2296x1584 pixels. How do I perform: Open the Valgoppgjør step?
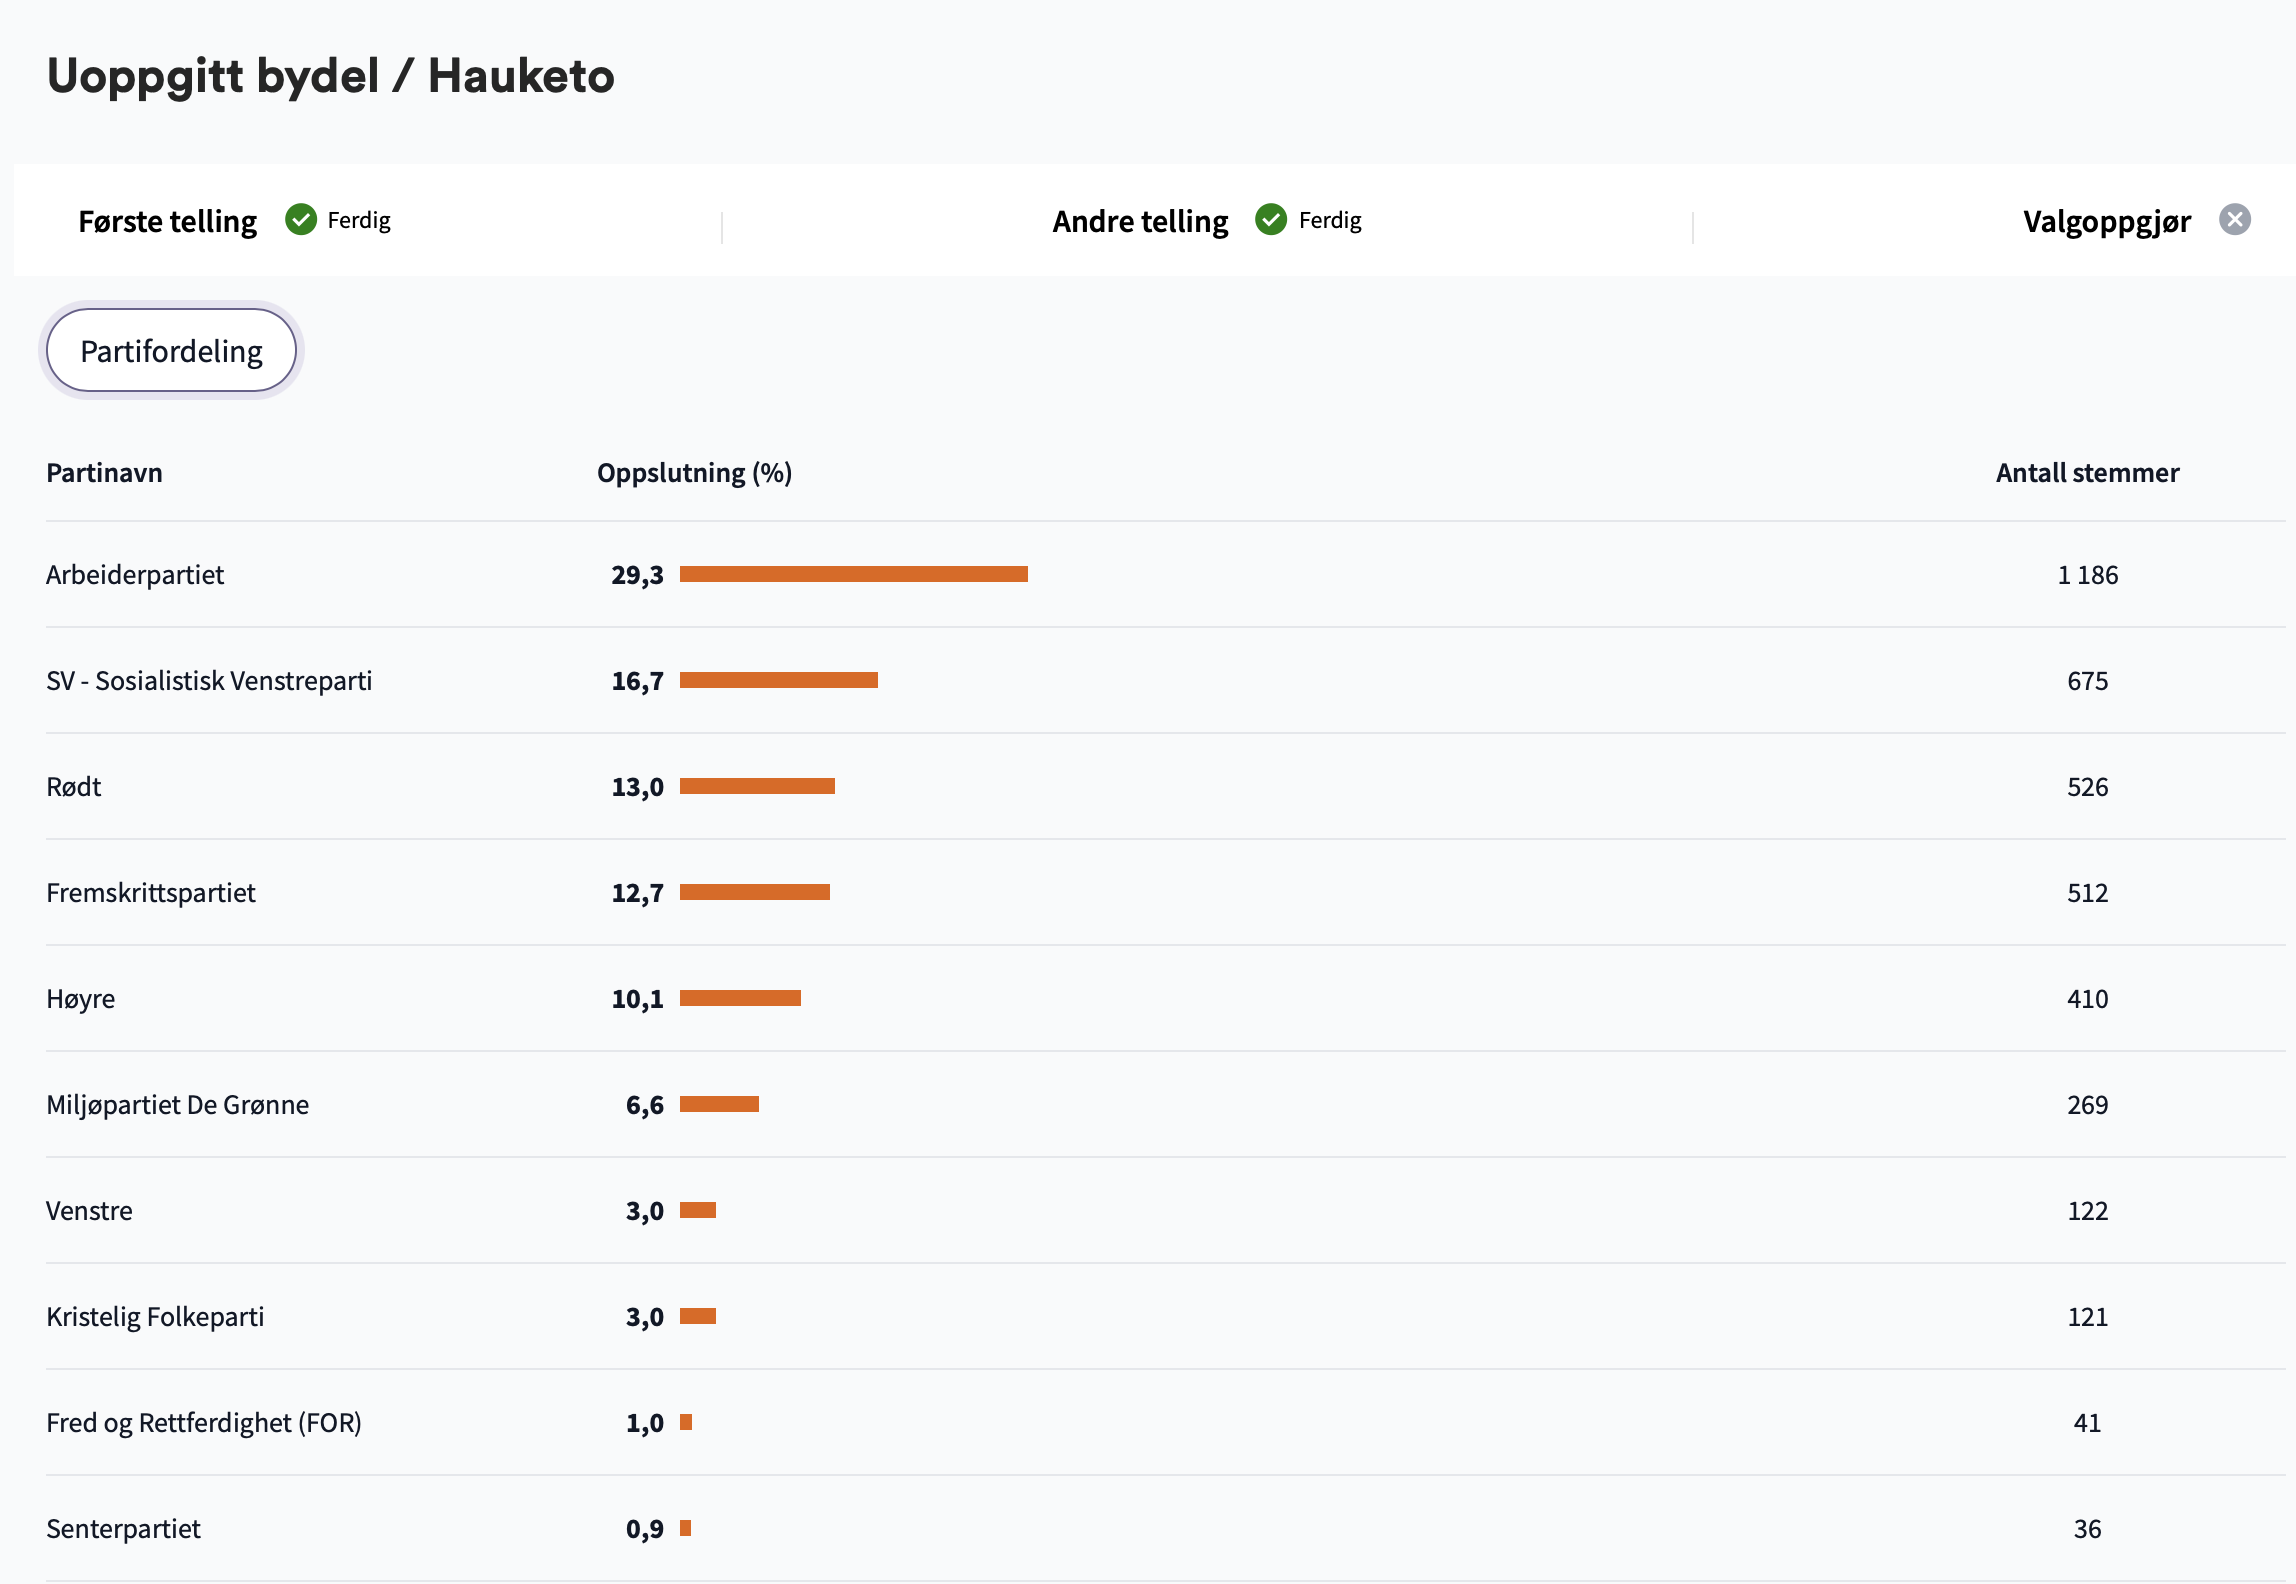tap(2107, 221)
